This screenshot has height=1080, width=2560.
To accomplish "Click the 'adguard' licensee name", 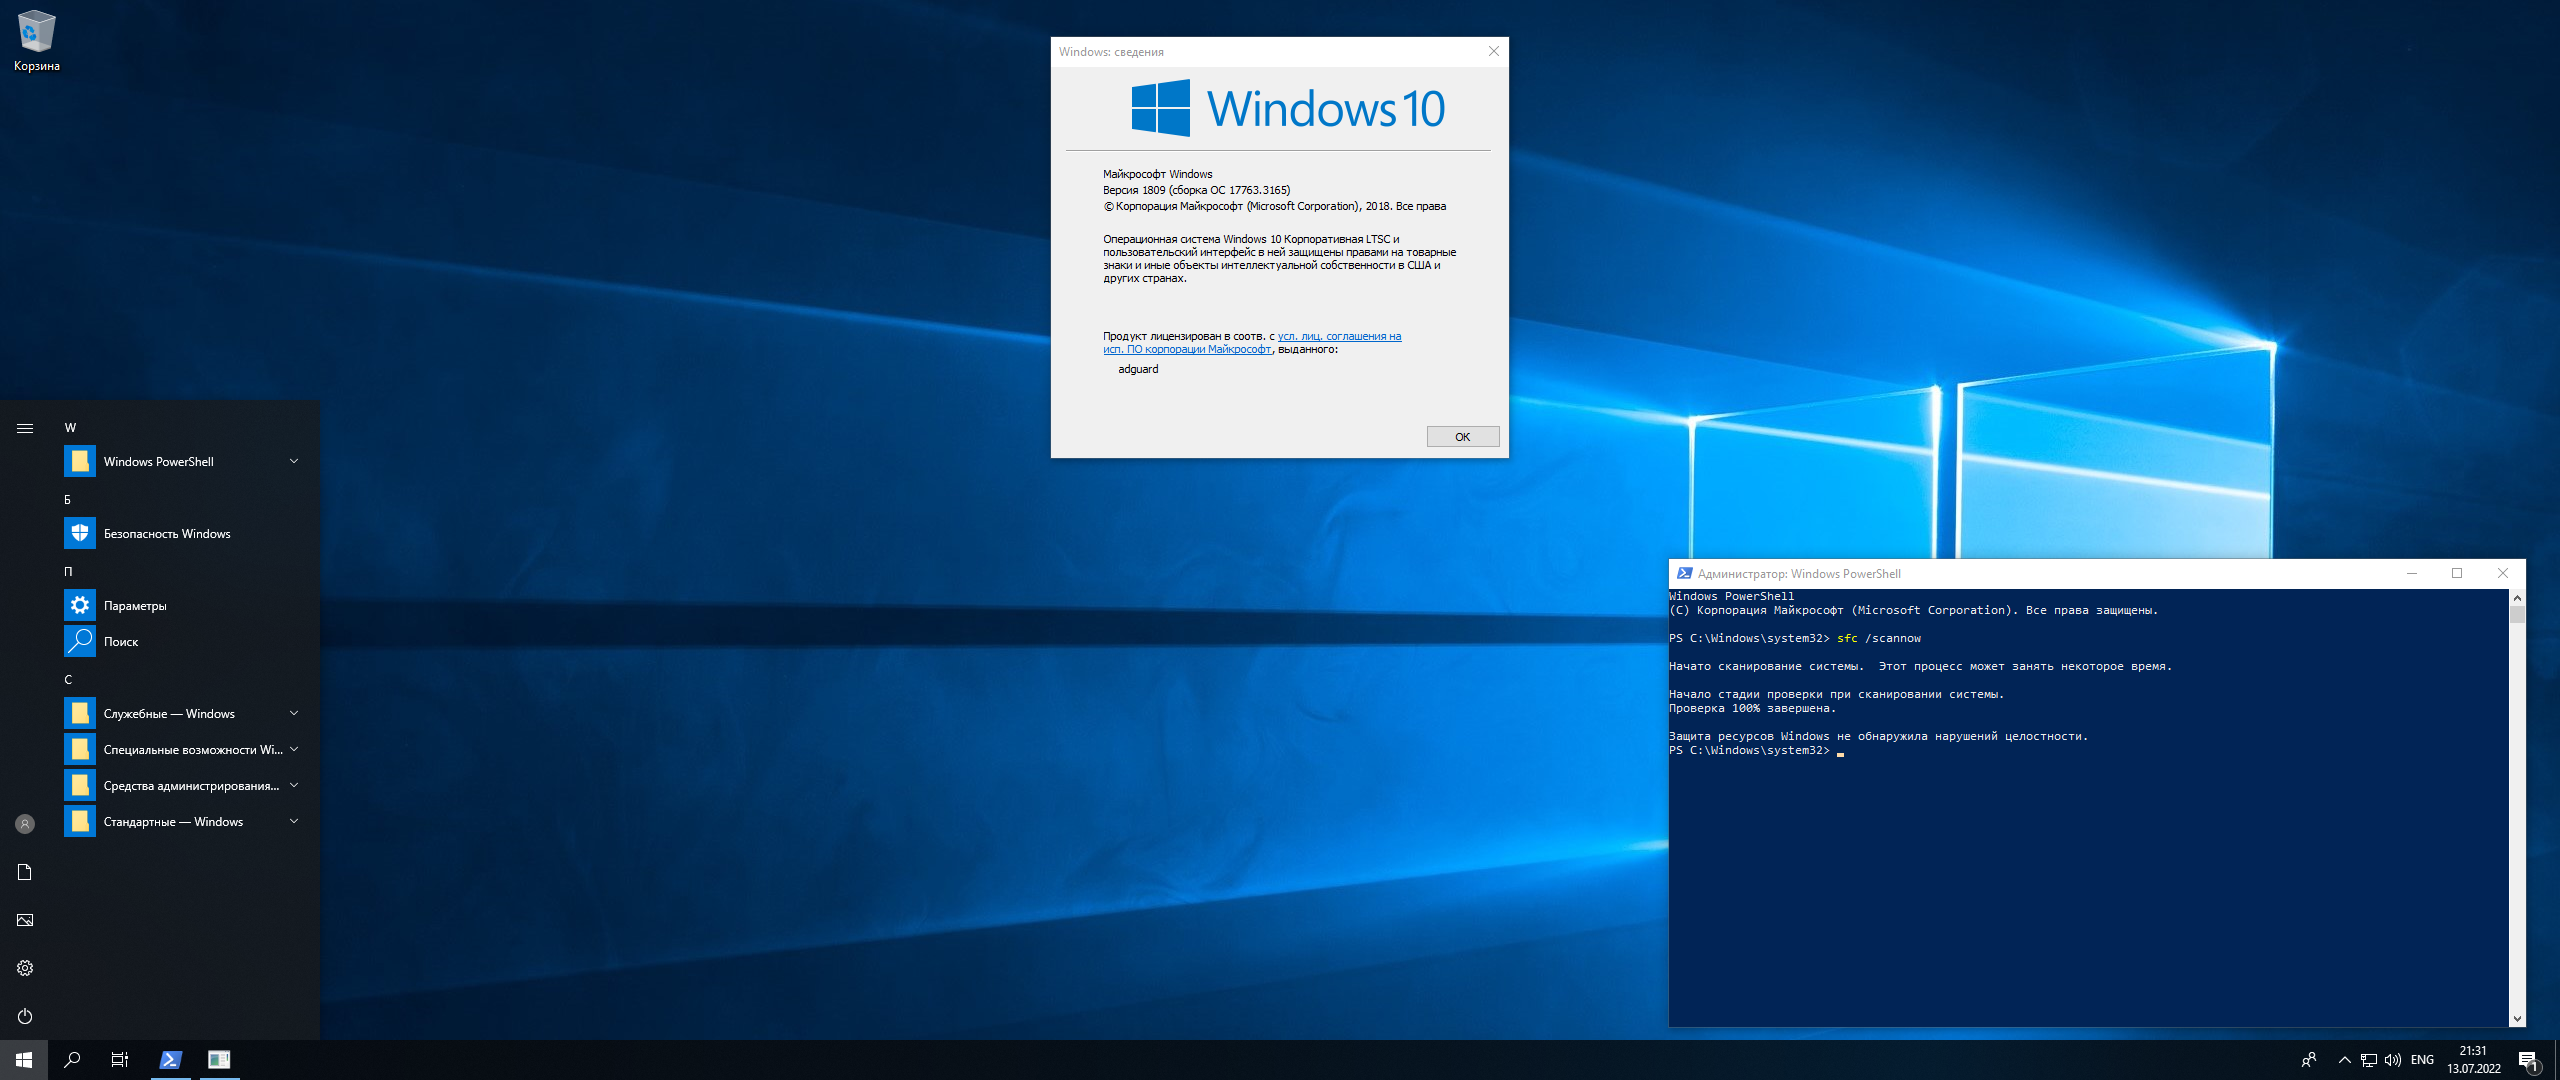I will (x=1138, y=369).
